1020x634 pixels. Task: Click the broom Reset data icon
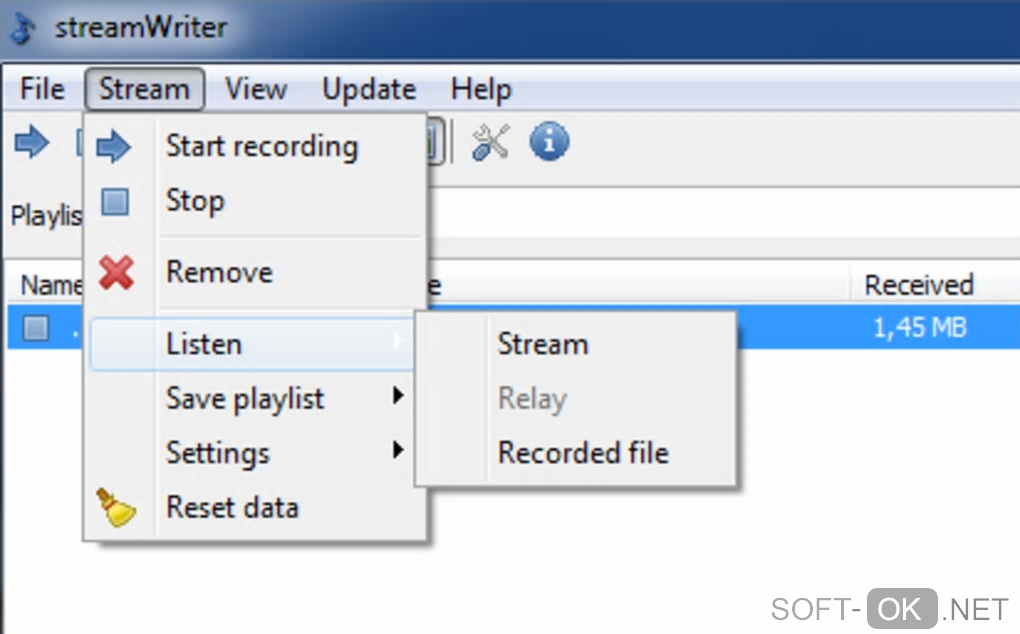click(116, 507)
